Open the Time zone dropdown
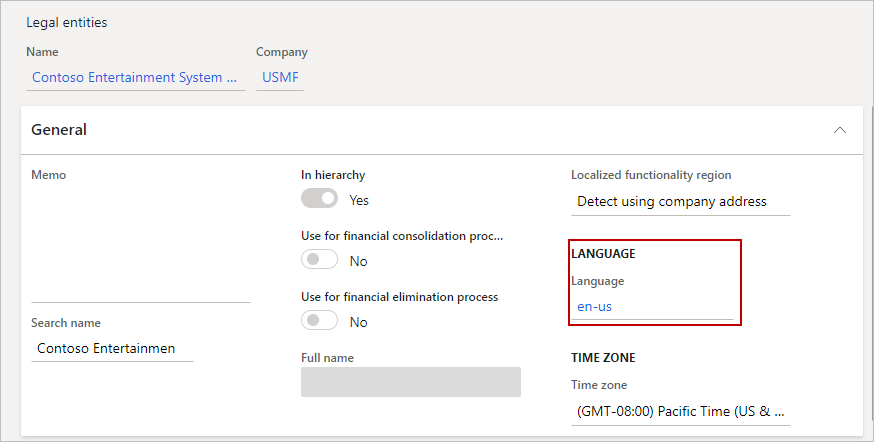This screenshot has height=442, width=874. [x=680, y=411]
